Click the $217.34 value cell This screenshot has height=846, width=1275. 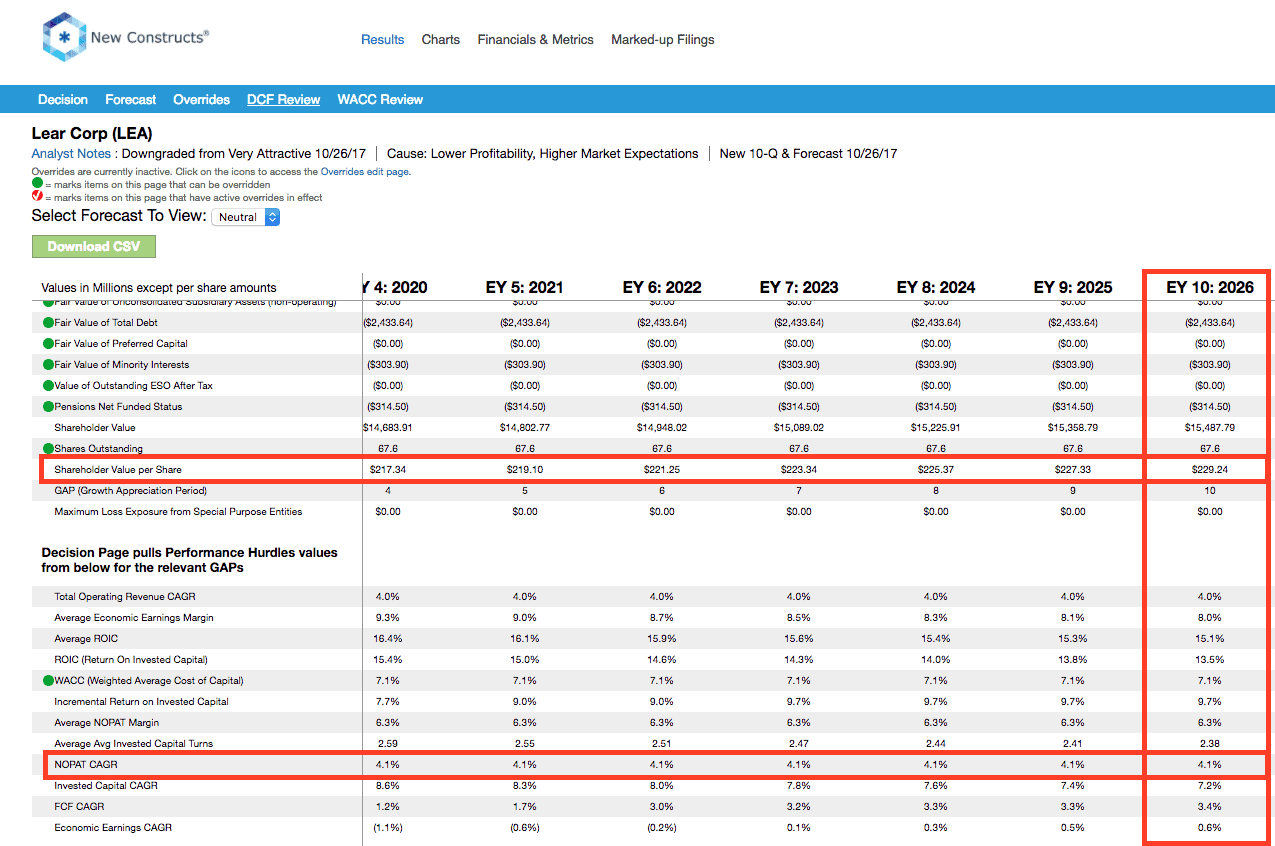388,469
